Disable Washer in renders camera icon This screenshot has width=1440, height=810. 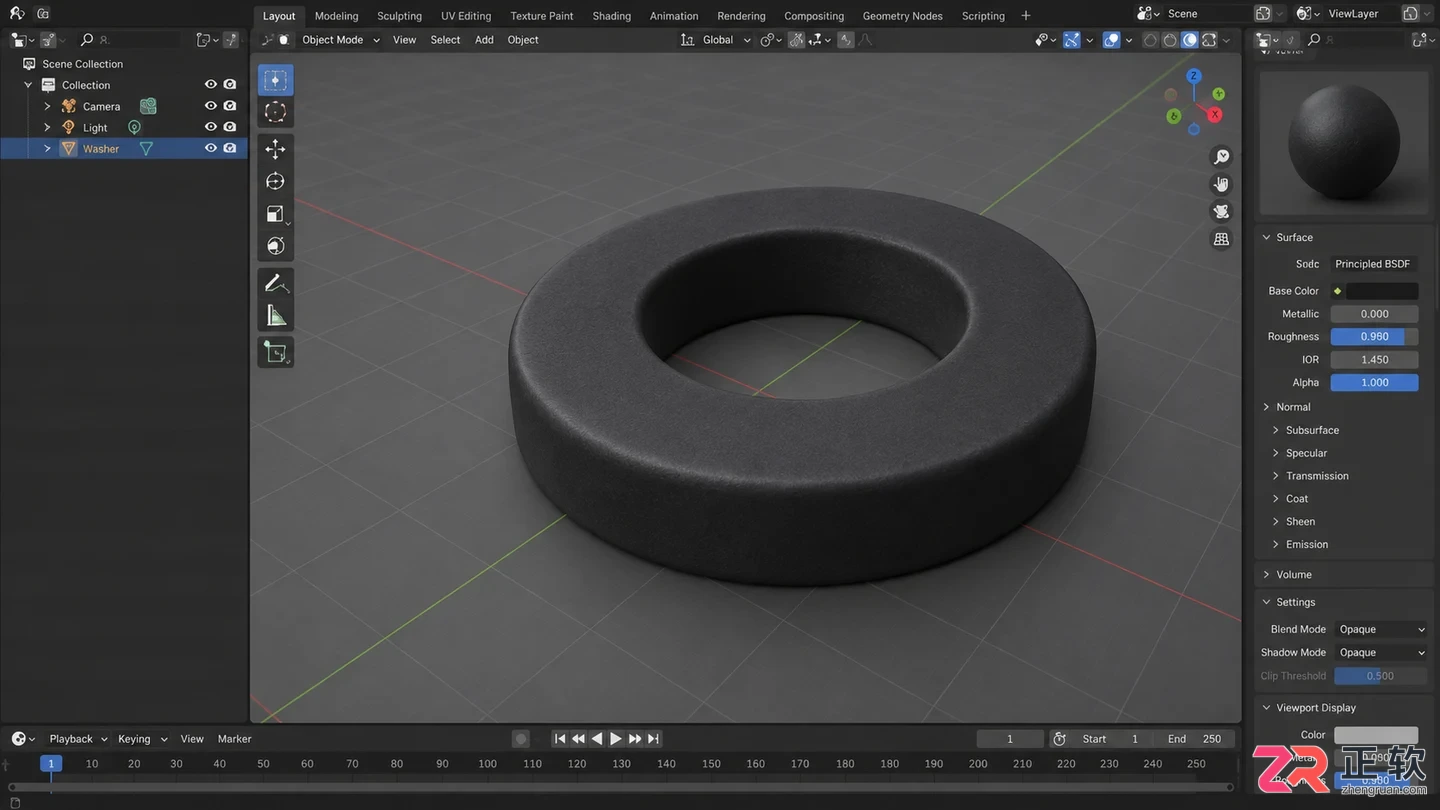230,148
